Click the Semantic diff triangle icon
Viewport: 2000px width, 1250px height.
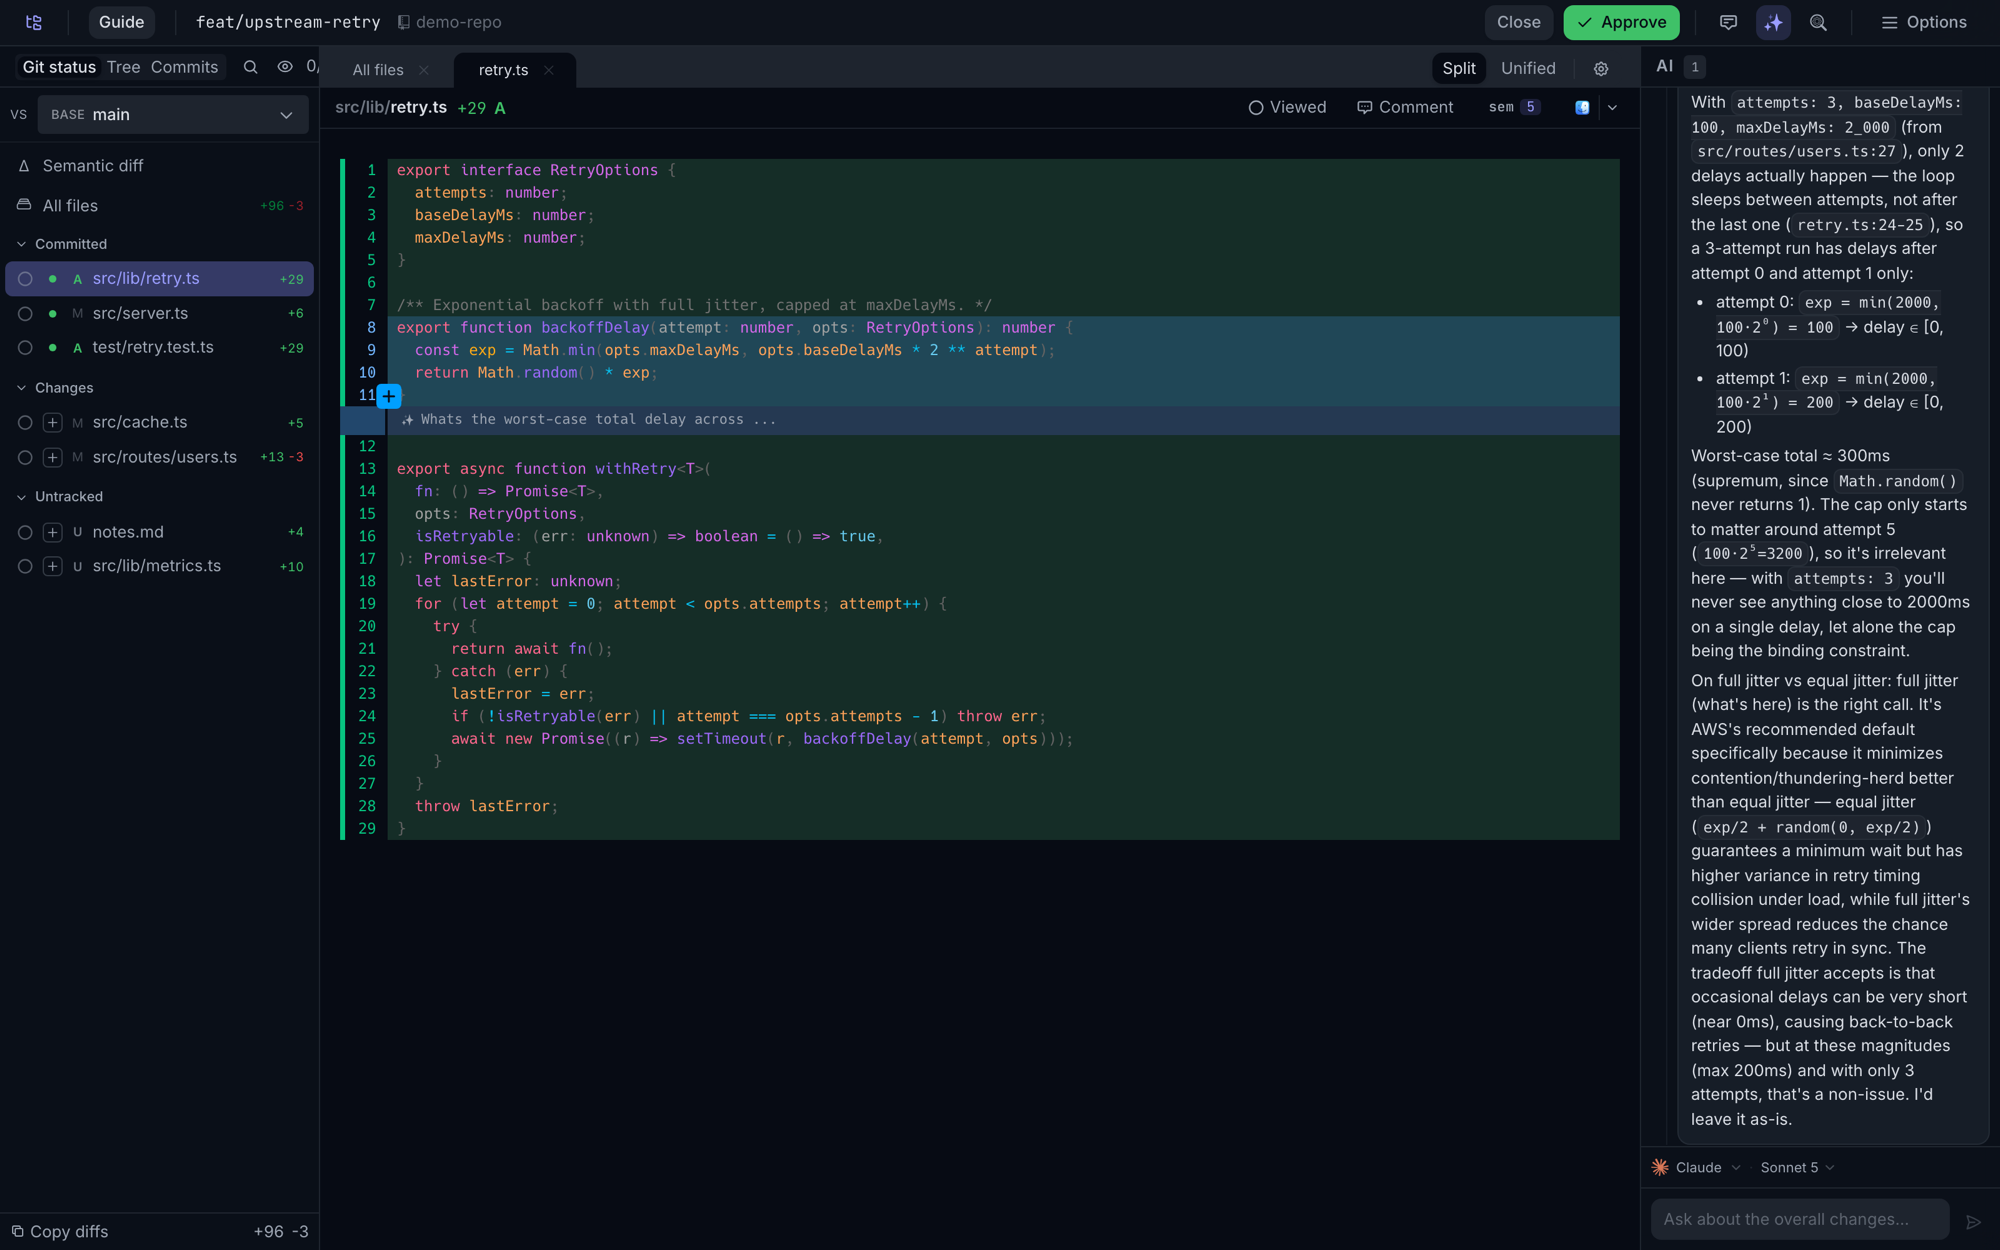pyautogui.click(x=24, y=166)
